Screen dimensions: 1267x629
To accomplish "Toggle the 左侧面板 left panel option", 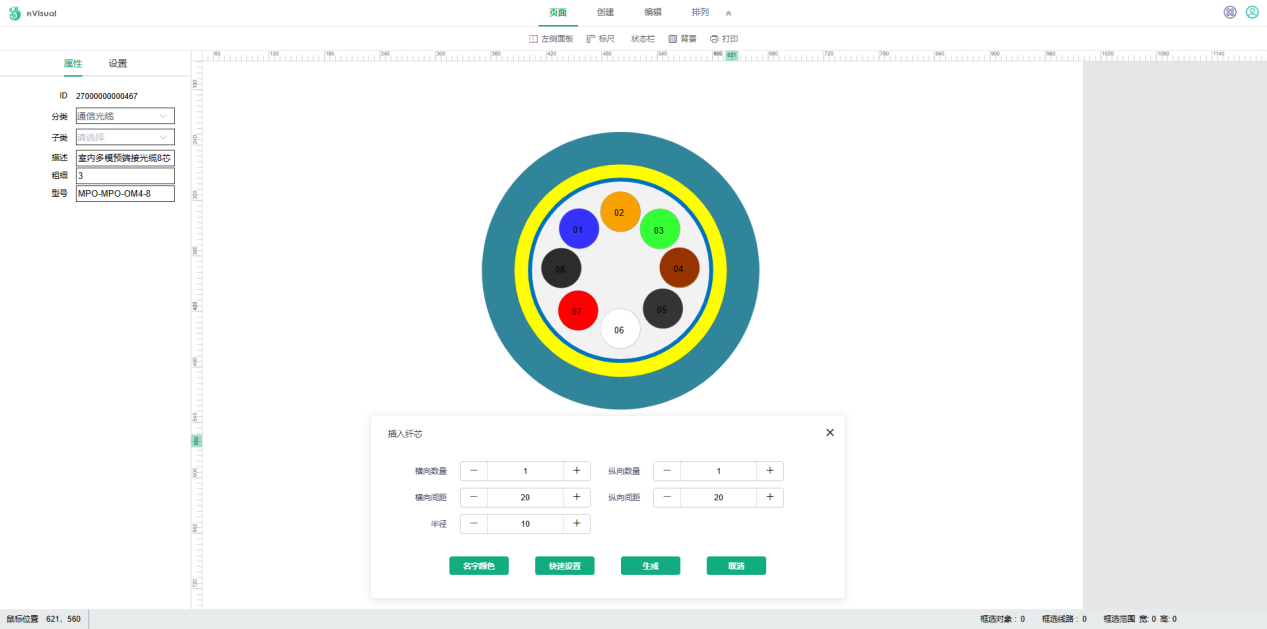I will coord(551,39).
